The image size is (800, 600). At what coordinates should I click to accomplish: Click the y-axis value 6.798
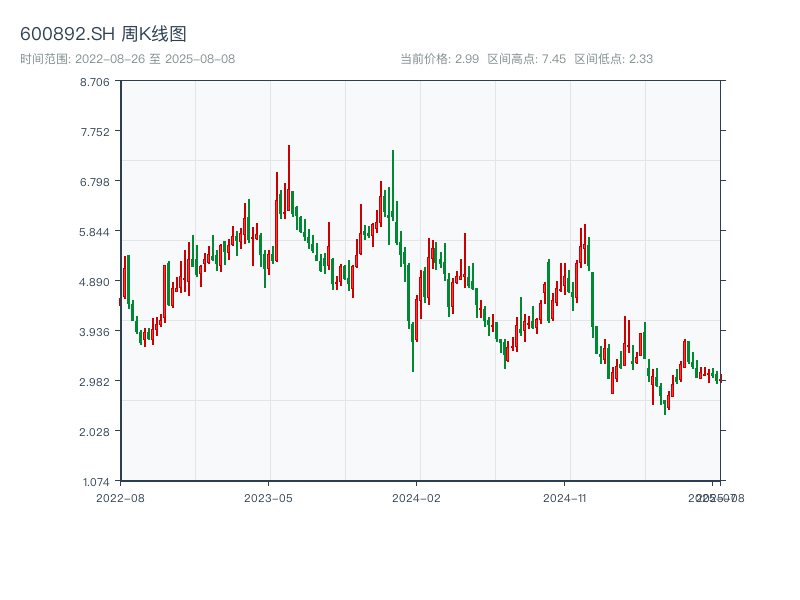tap(94, 182)
